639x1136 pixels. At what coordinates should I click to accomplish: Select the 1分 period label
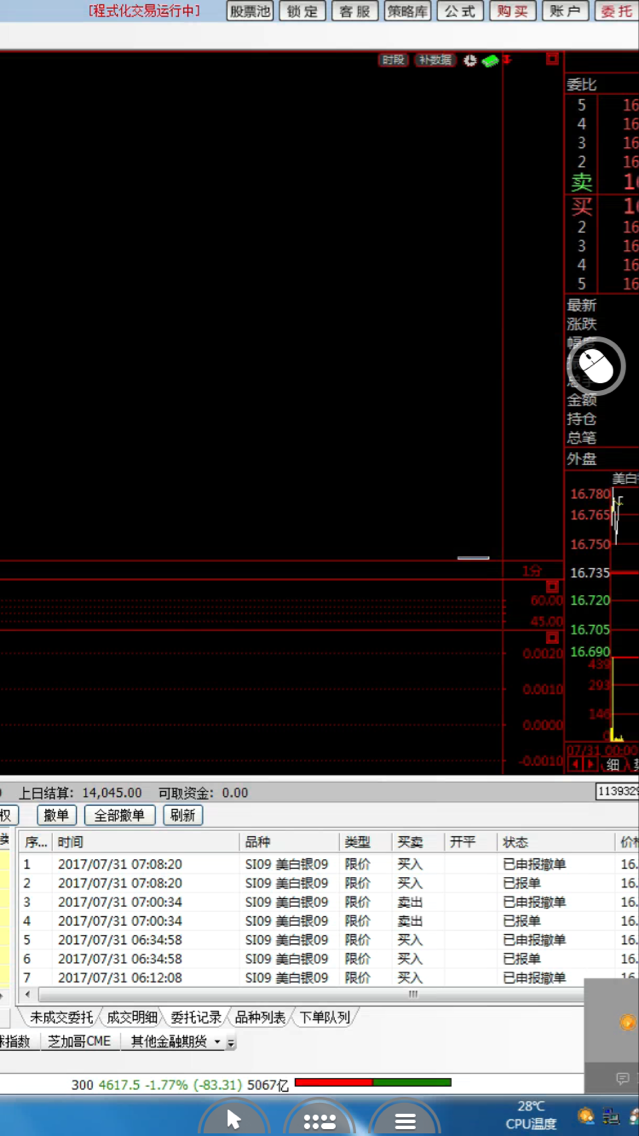pyautogui.click(x=532, y=571)
